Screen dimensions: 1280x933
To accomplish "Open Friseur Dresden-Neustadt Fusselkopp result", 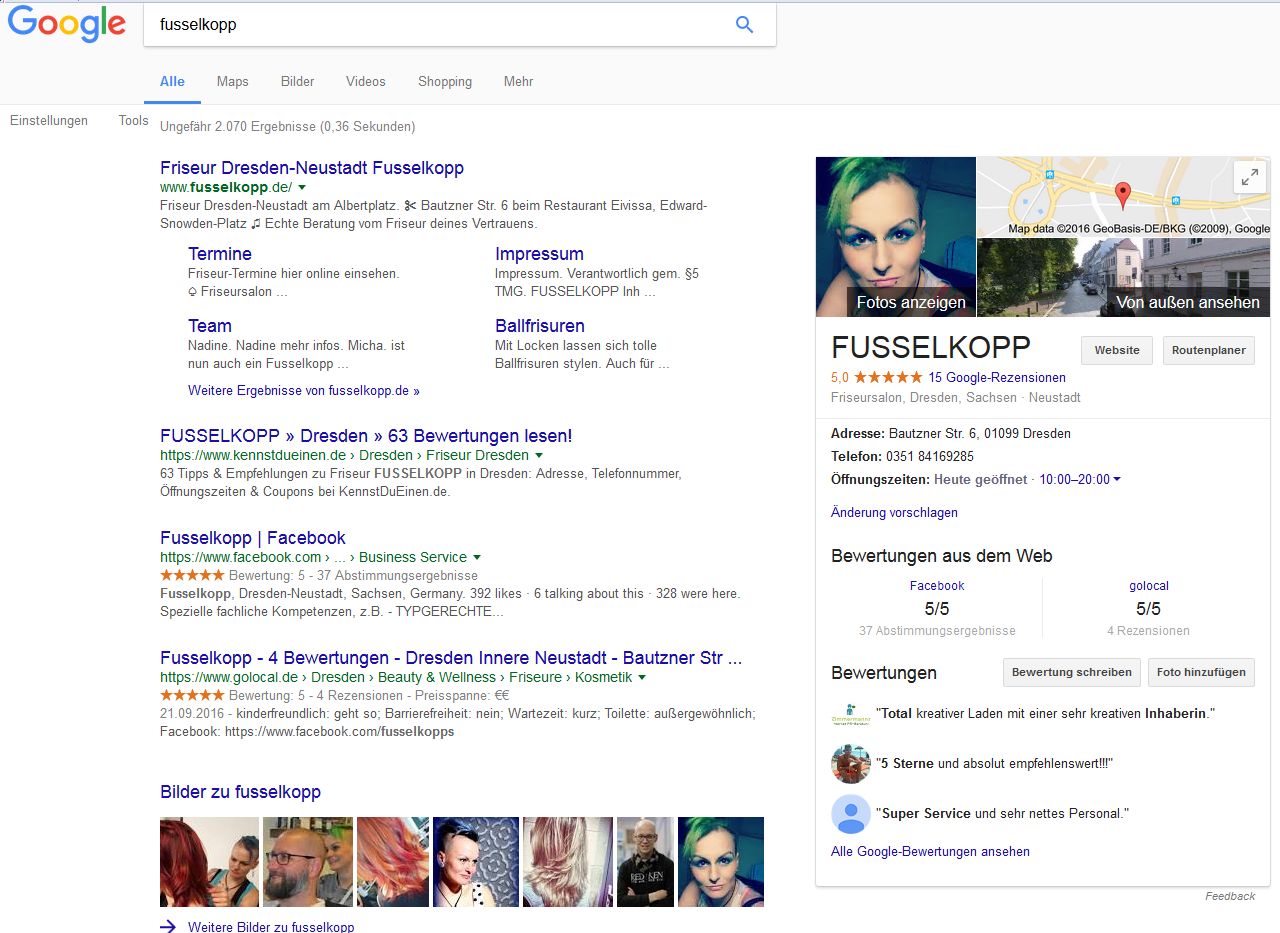I will [x=312, y=168].
